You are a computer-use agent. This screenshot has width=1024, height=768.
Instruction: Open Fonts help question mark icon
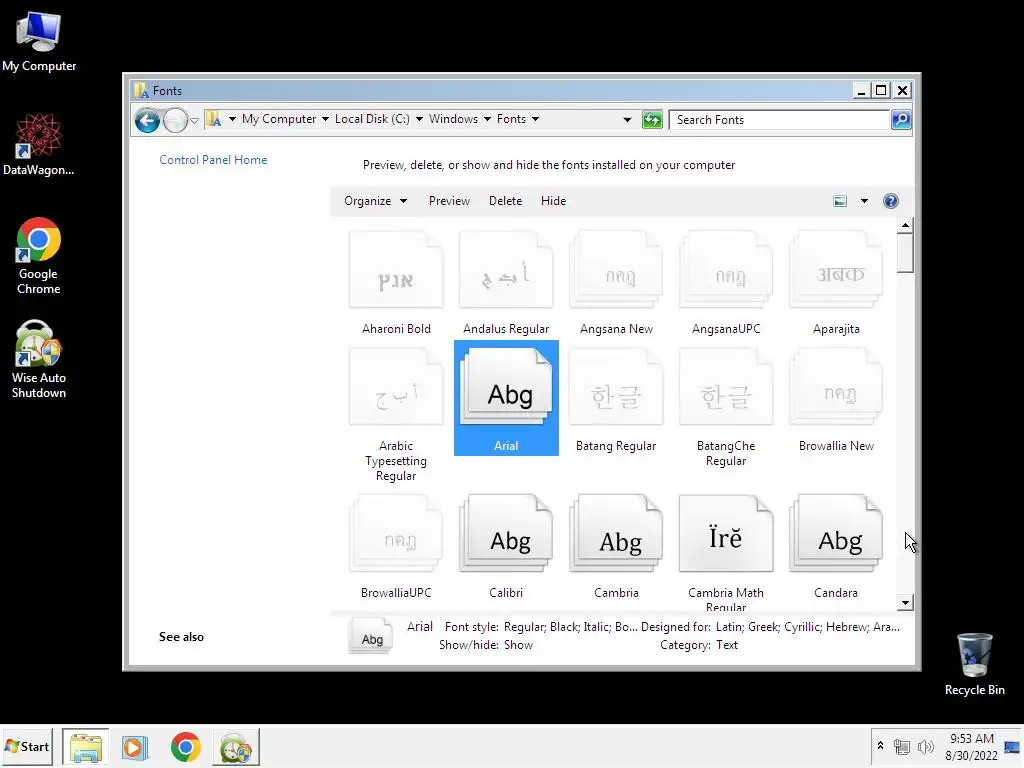(891, 201)
